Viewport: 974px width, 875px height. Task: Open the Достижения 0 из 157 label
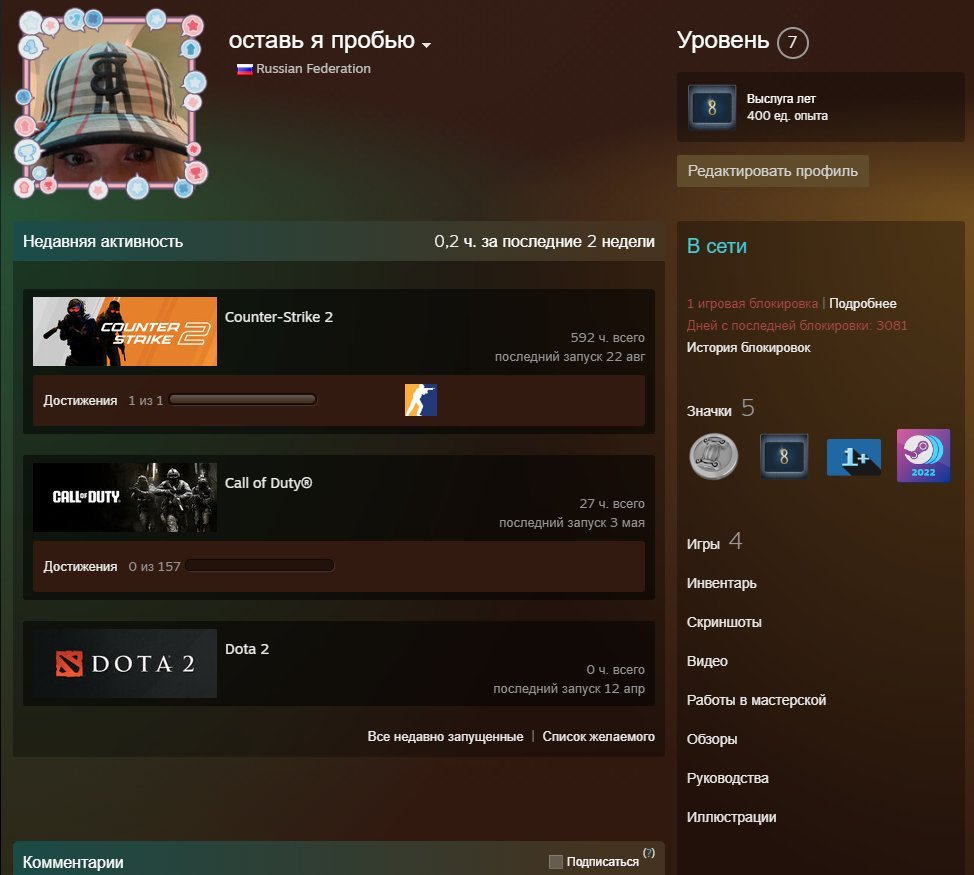coord(111,566)
